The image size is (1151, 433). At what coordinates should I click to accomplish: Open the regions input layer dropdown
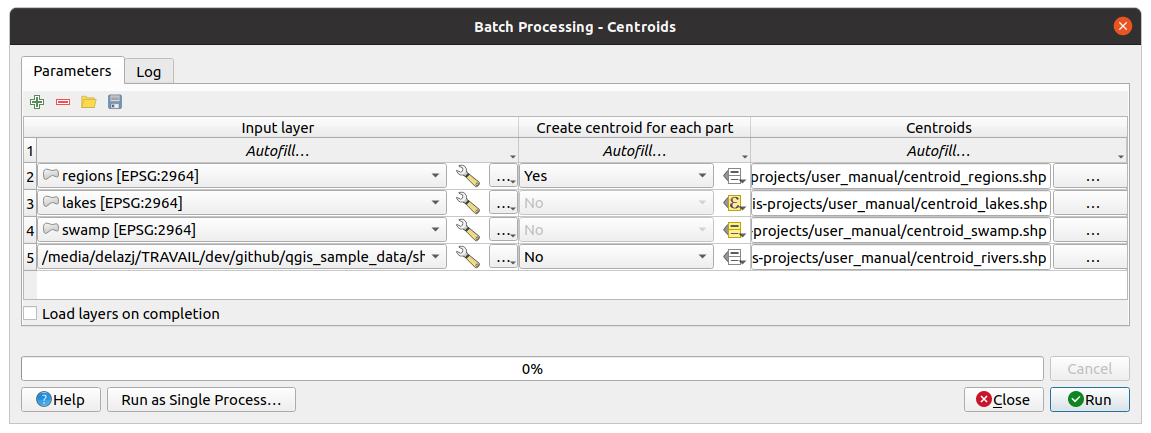[242, 176]
